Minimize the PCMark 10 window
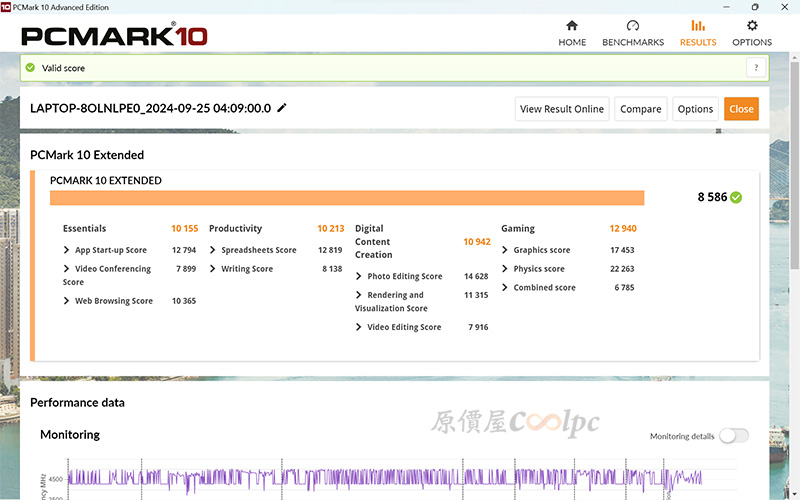Viewport: 800px width, 500px height. 727,7
